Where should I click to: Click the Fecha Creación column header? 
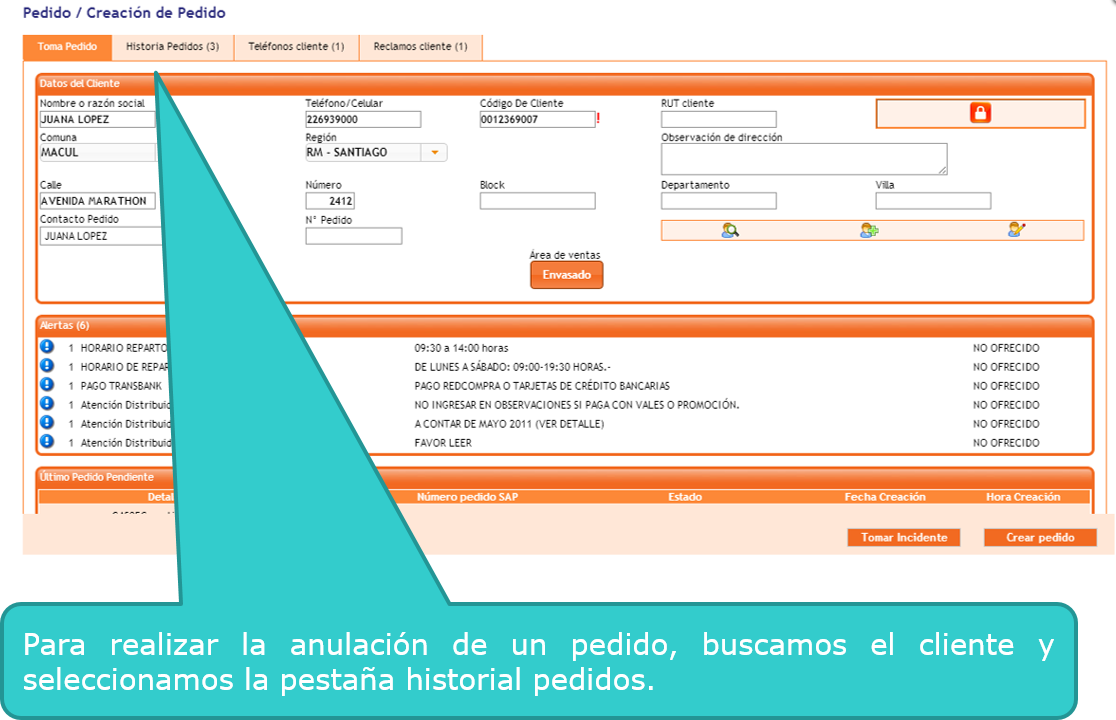point(885,497)
